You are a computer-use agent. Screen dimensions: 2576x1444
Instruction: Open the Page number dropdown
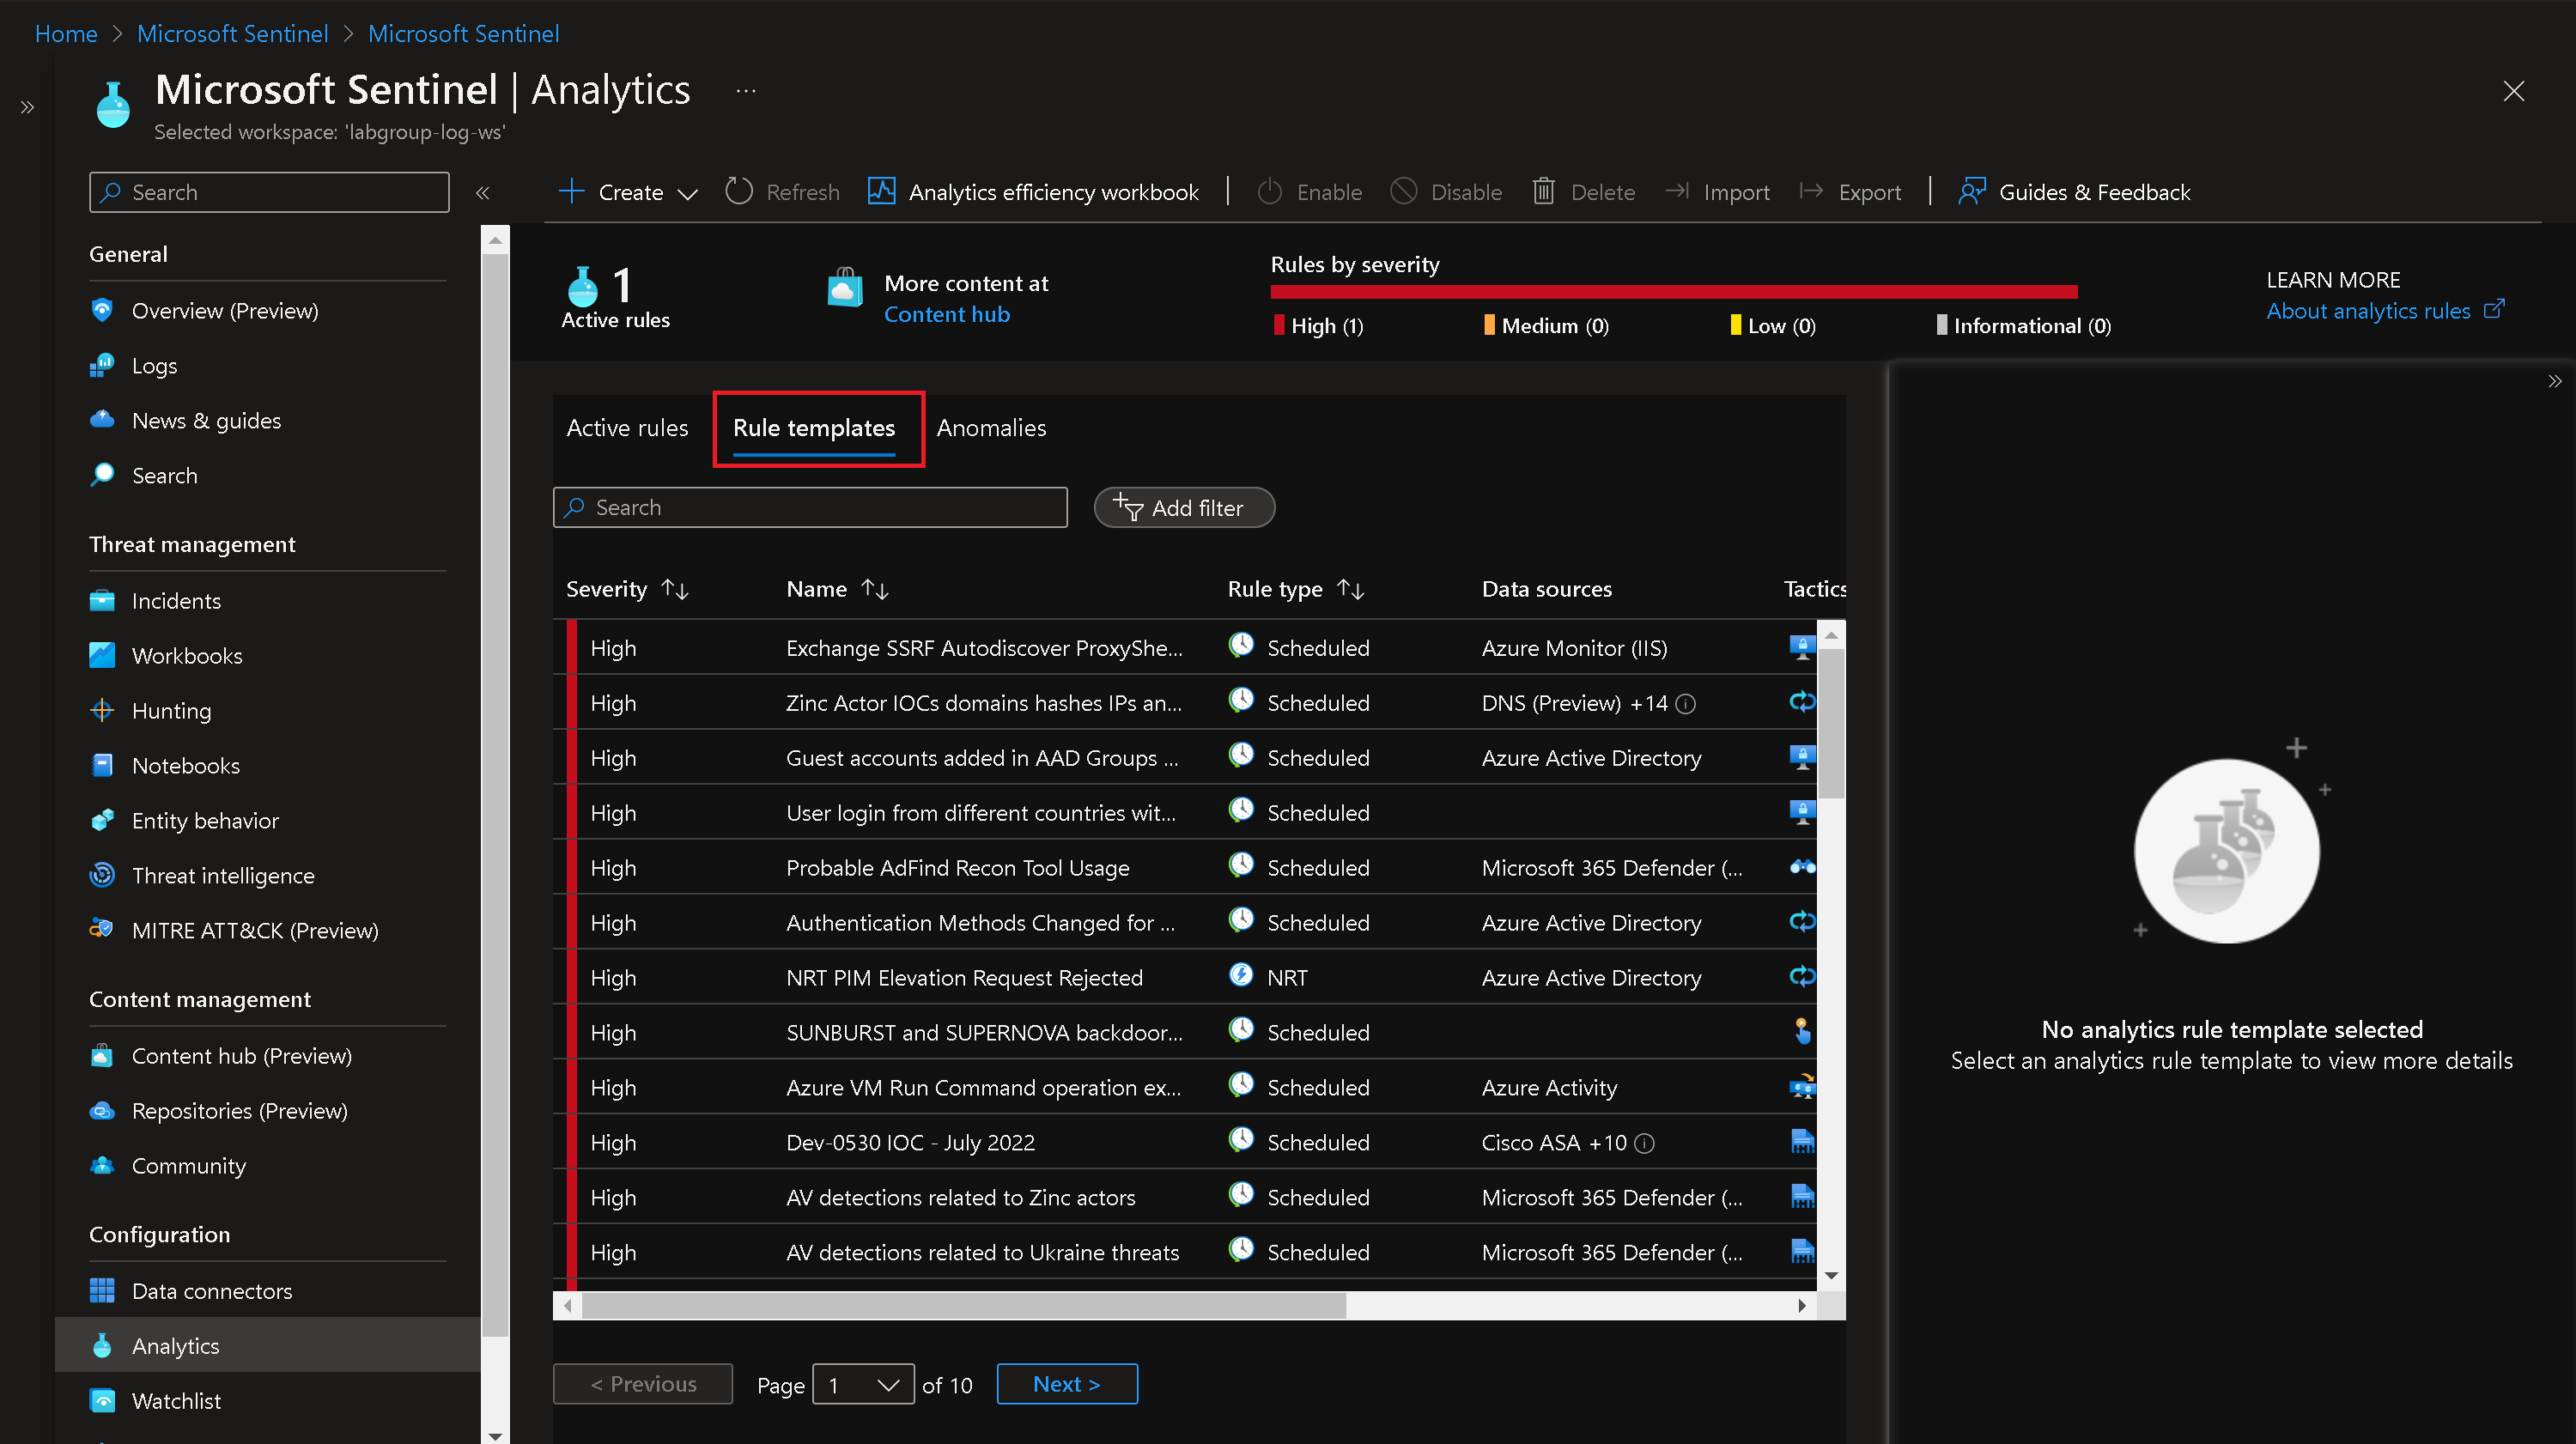863,1384
